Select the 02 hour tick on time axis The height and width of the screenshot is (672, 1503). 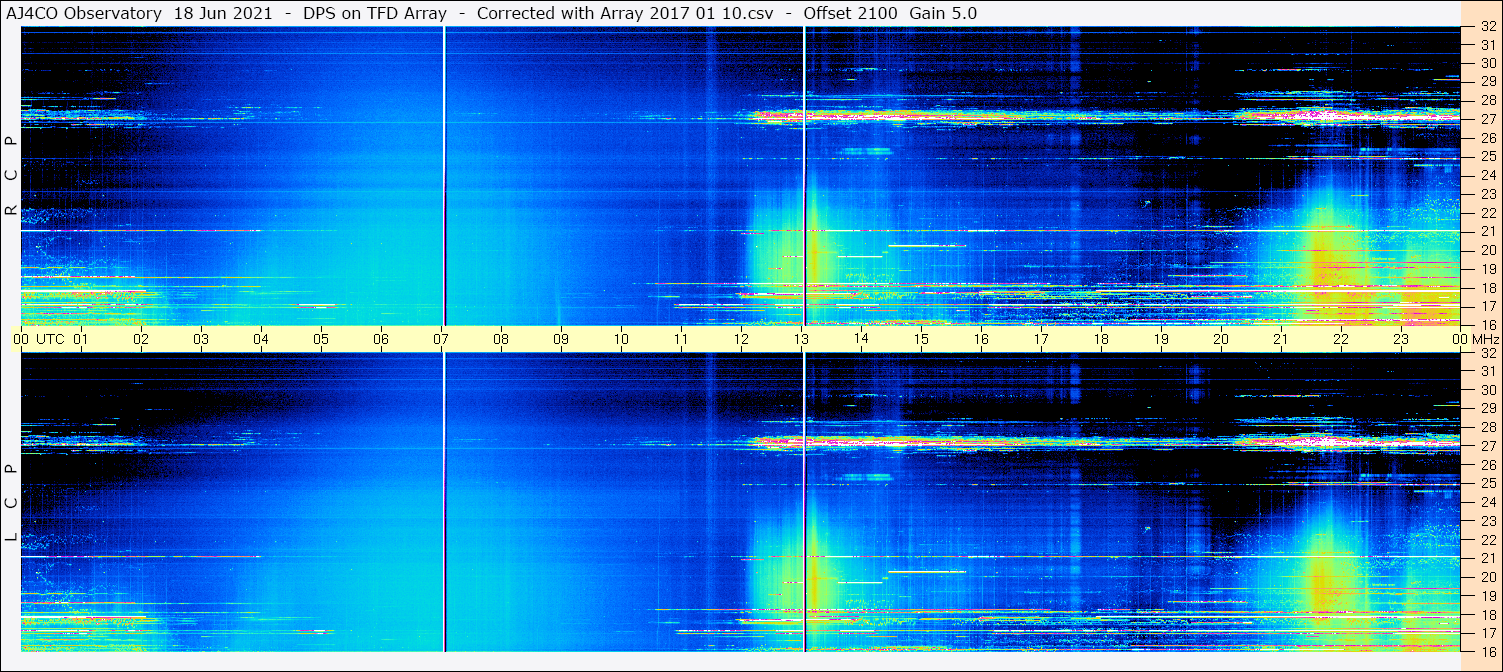[141, 339]
